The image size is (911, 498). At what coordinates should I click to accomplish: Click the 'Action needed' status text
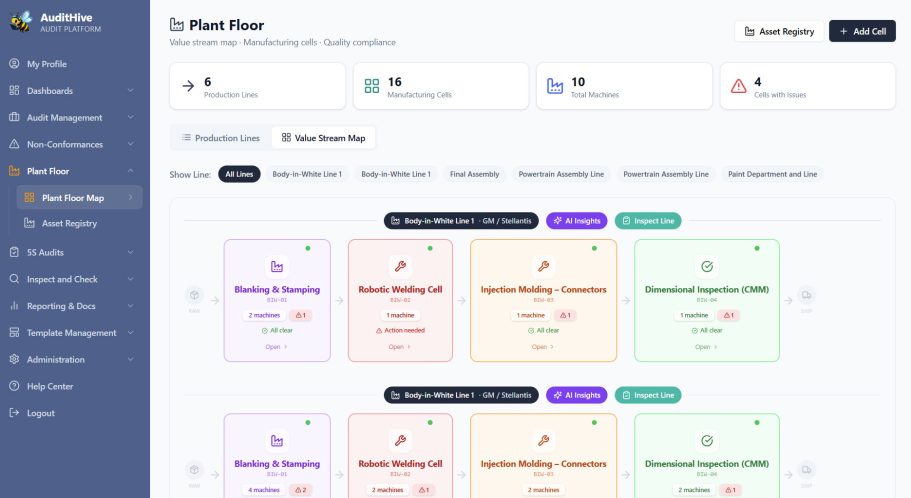pos(400,330)
